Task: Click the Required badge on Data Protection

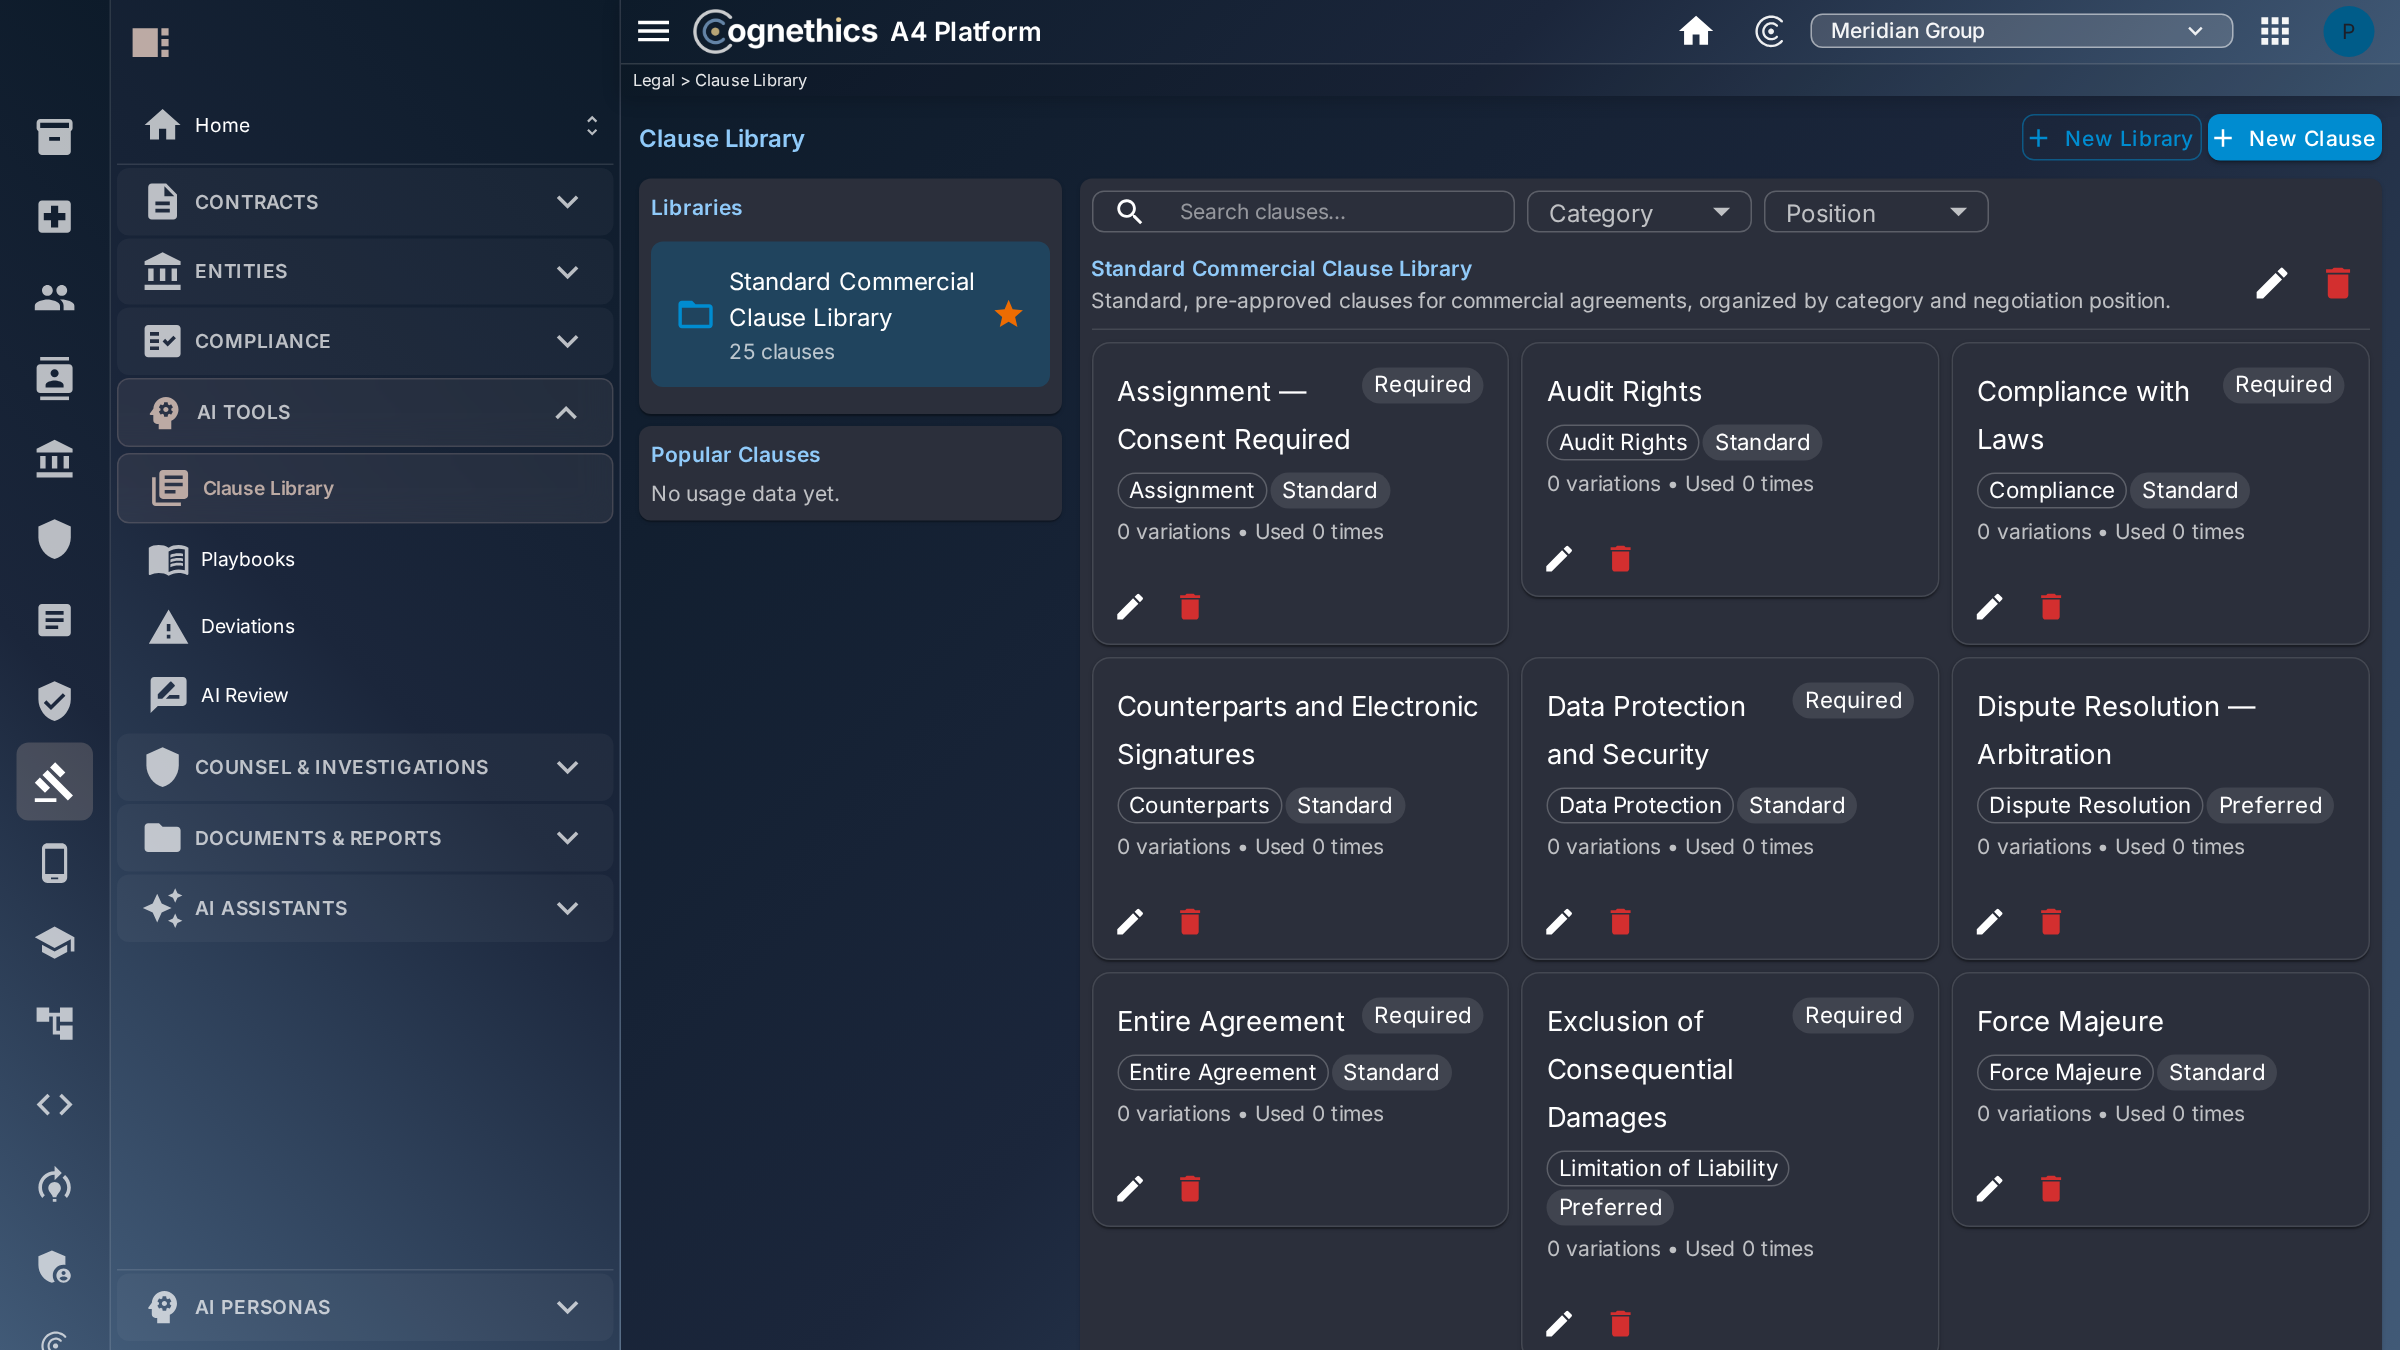Action: tap(1853, 700)
